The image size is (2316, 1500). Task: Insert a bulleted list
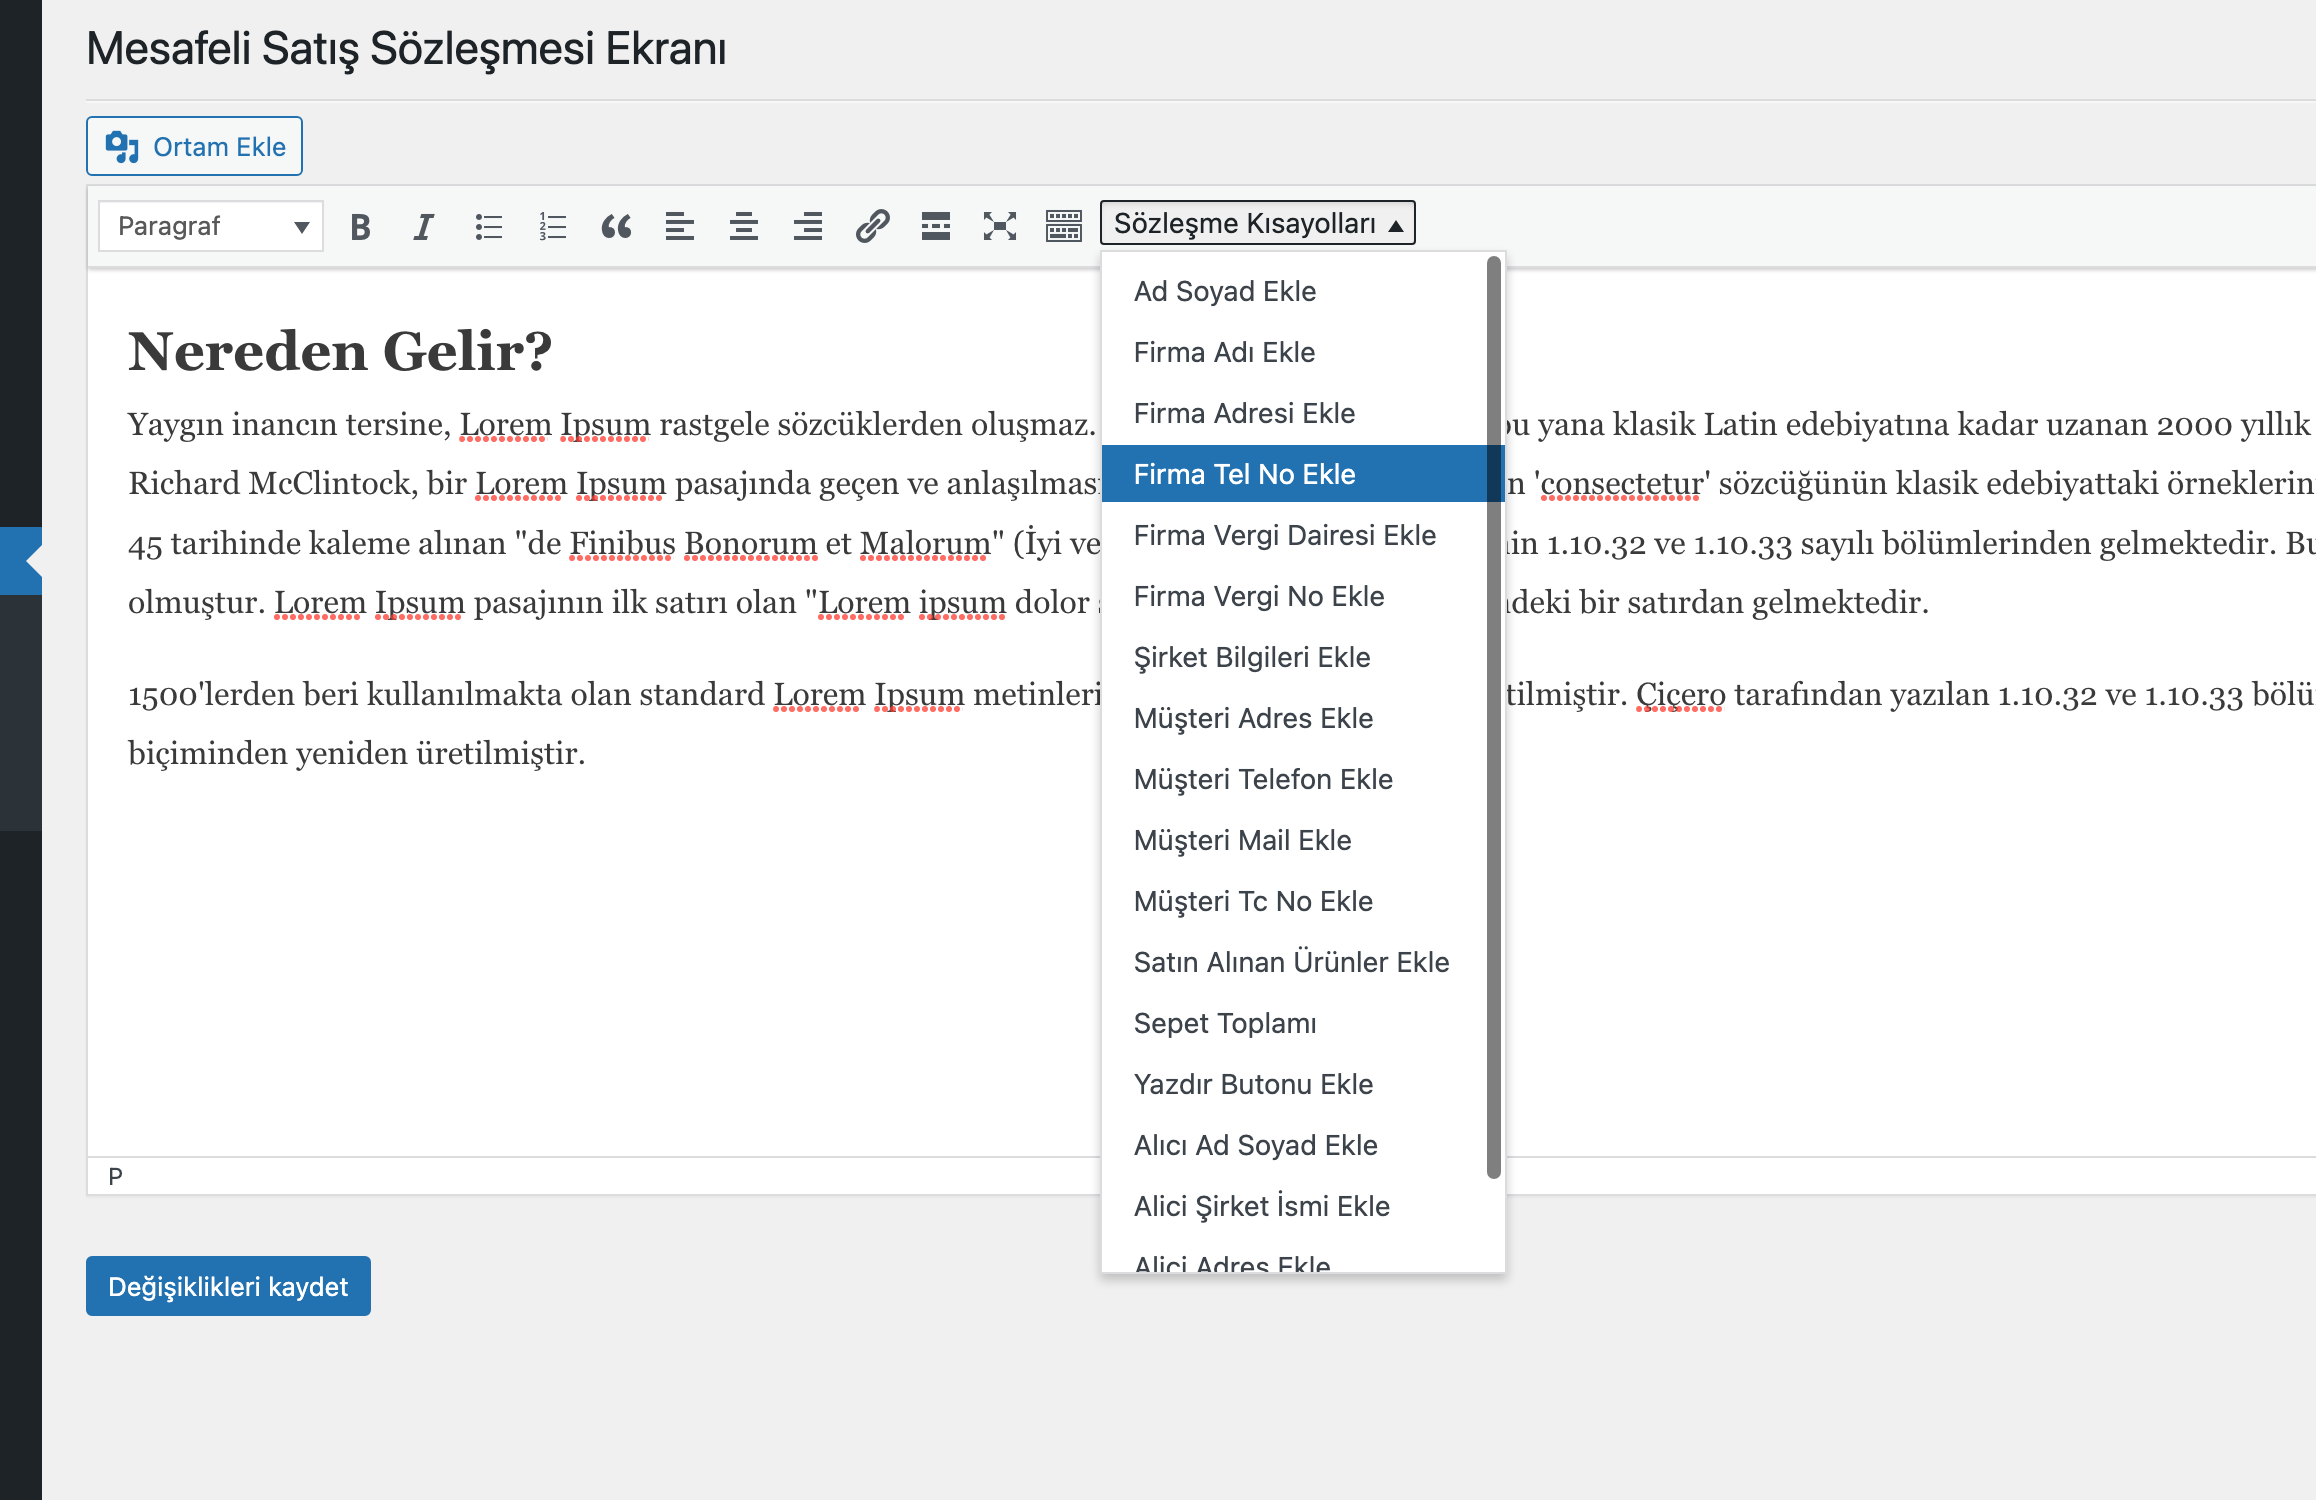coord(488,227)
